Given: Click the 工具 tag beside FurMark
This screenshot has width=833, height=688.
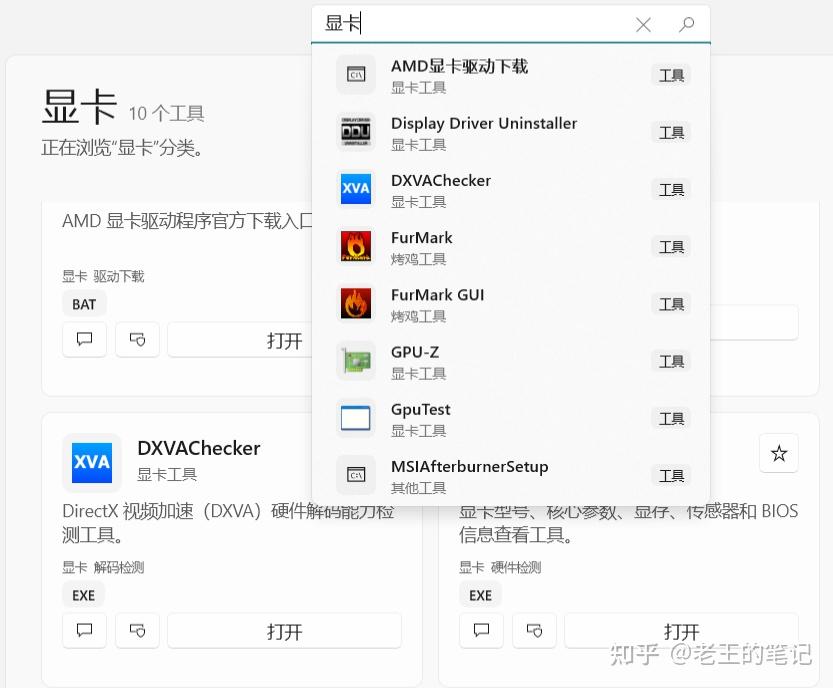Looking at the screenshot, I should pos(672,247).
